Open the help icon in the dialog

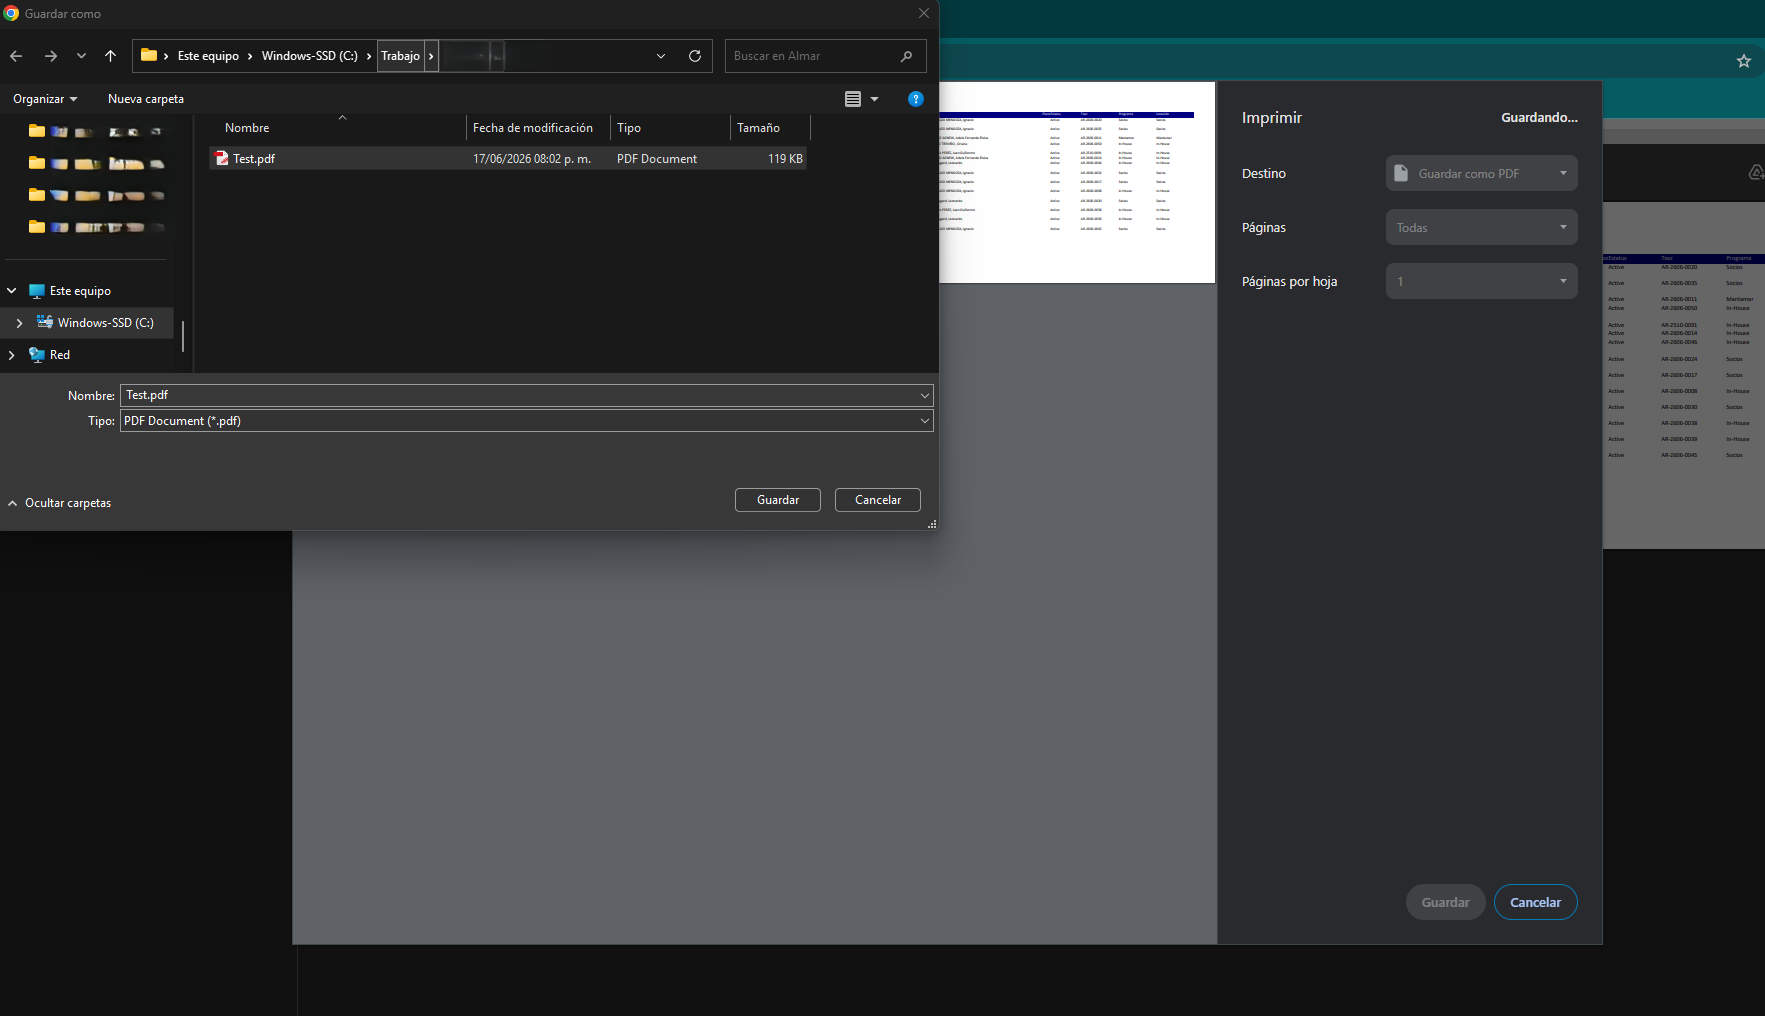(915, 99)
